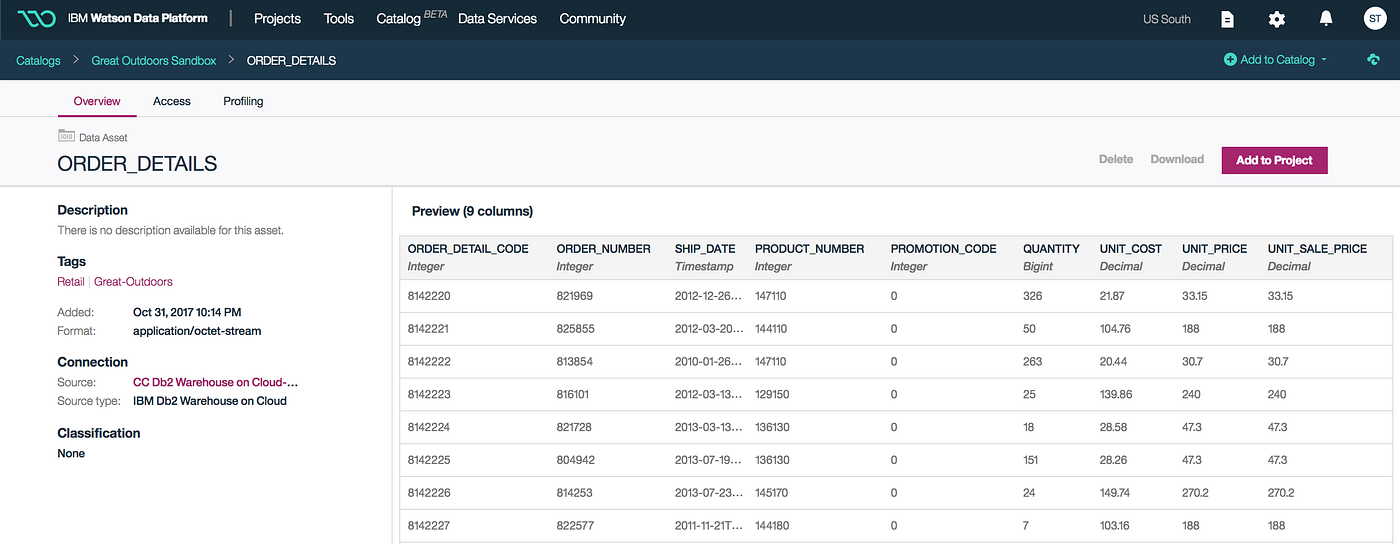
Task: Click the plus icon beside Add to Catalog
Action: point(1230,60)
